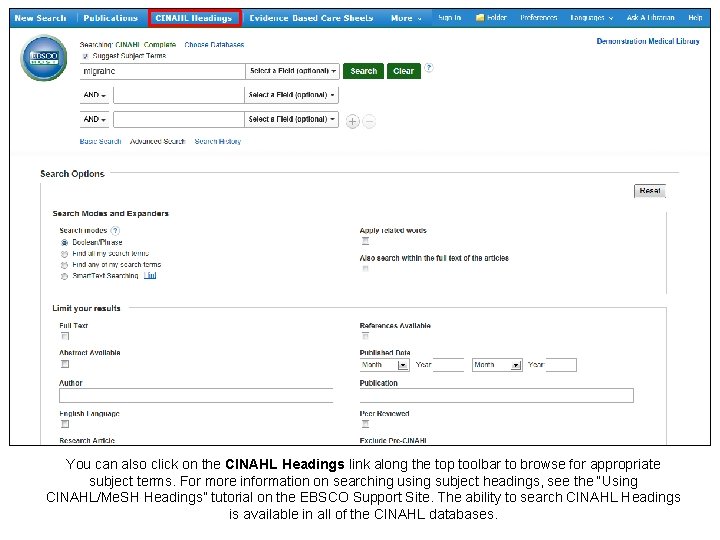Click the second search term field
This screenshot has width=720, height=540.
pyautogui.click(x=179, y=95)
